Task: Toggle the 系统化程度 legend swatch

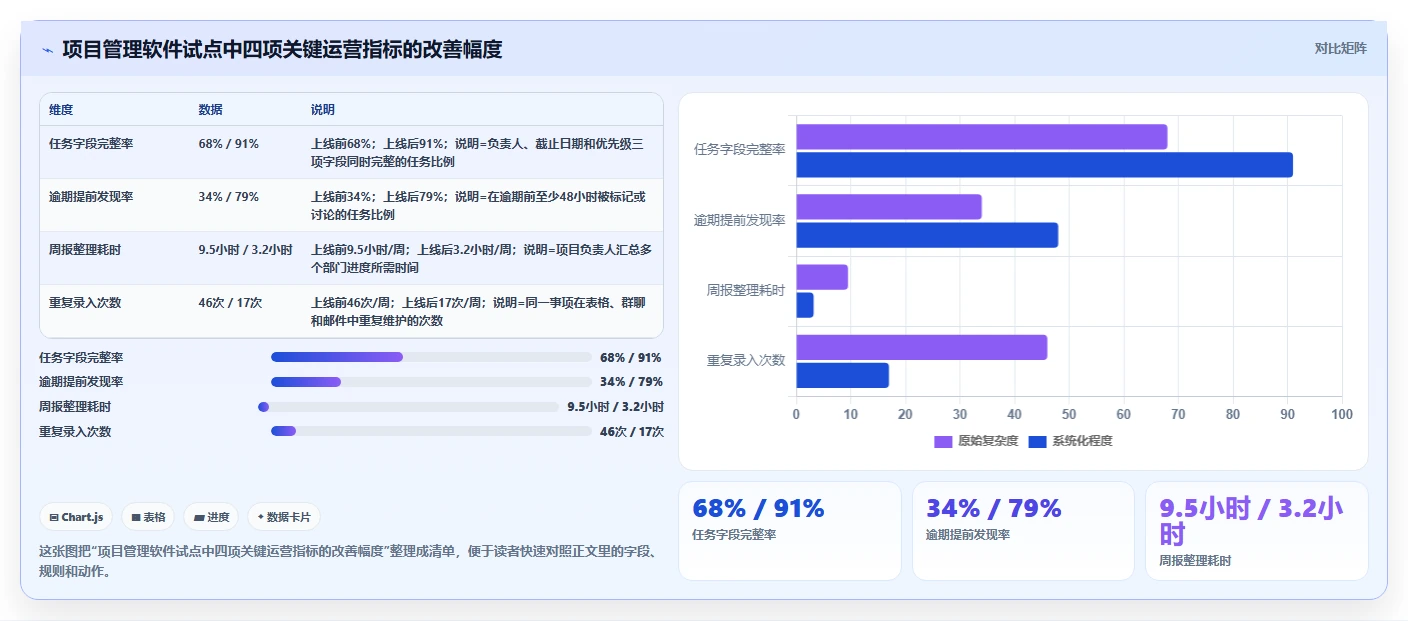Action: tap(1037, 441)
